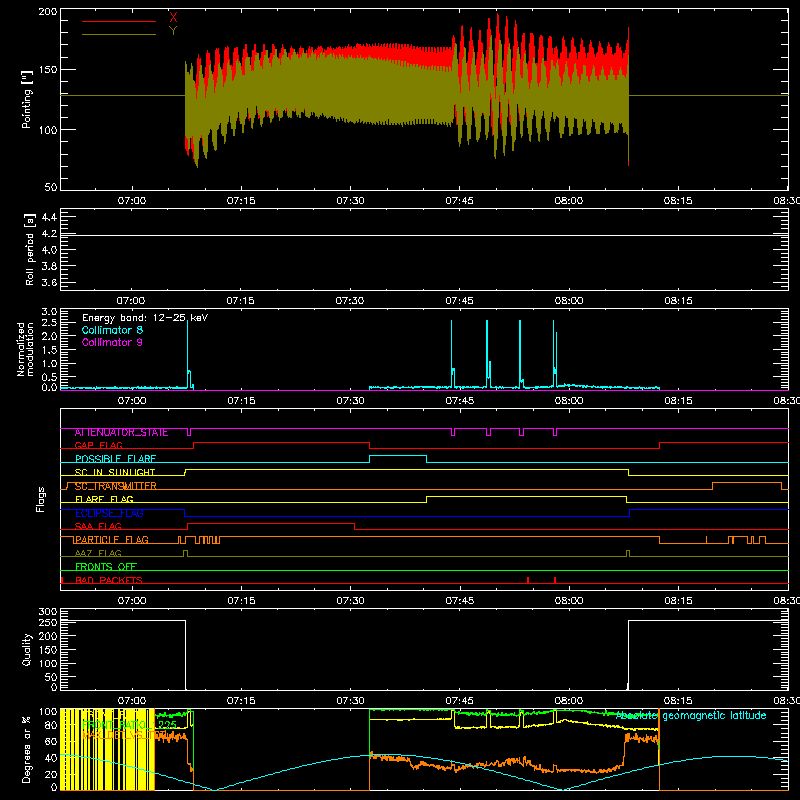
Task: Click the 07:30 tick under Roll period plot
Action: 349,301
